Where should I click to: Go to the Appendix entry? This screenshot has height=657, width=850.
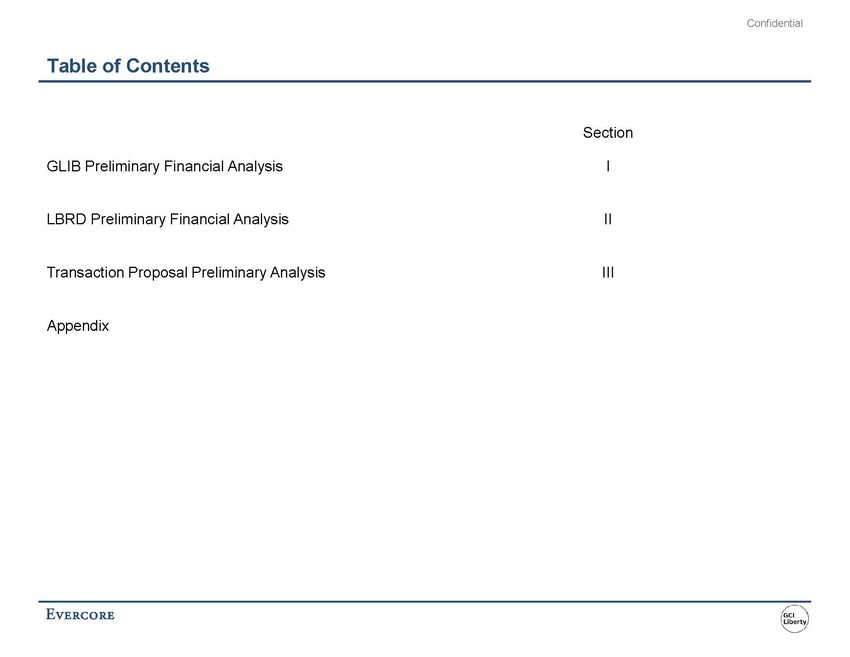click(x=78, y=326)
